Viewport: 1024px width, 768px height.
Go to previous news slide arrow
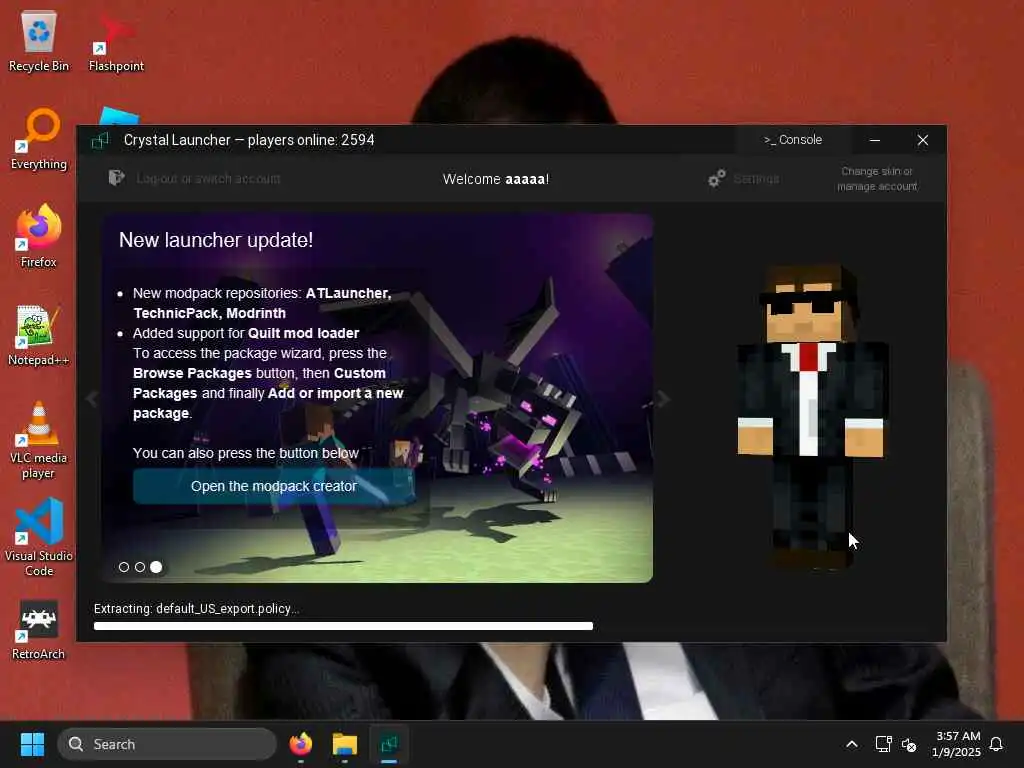pyautogui.click(x=92, y=398)
